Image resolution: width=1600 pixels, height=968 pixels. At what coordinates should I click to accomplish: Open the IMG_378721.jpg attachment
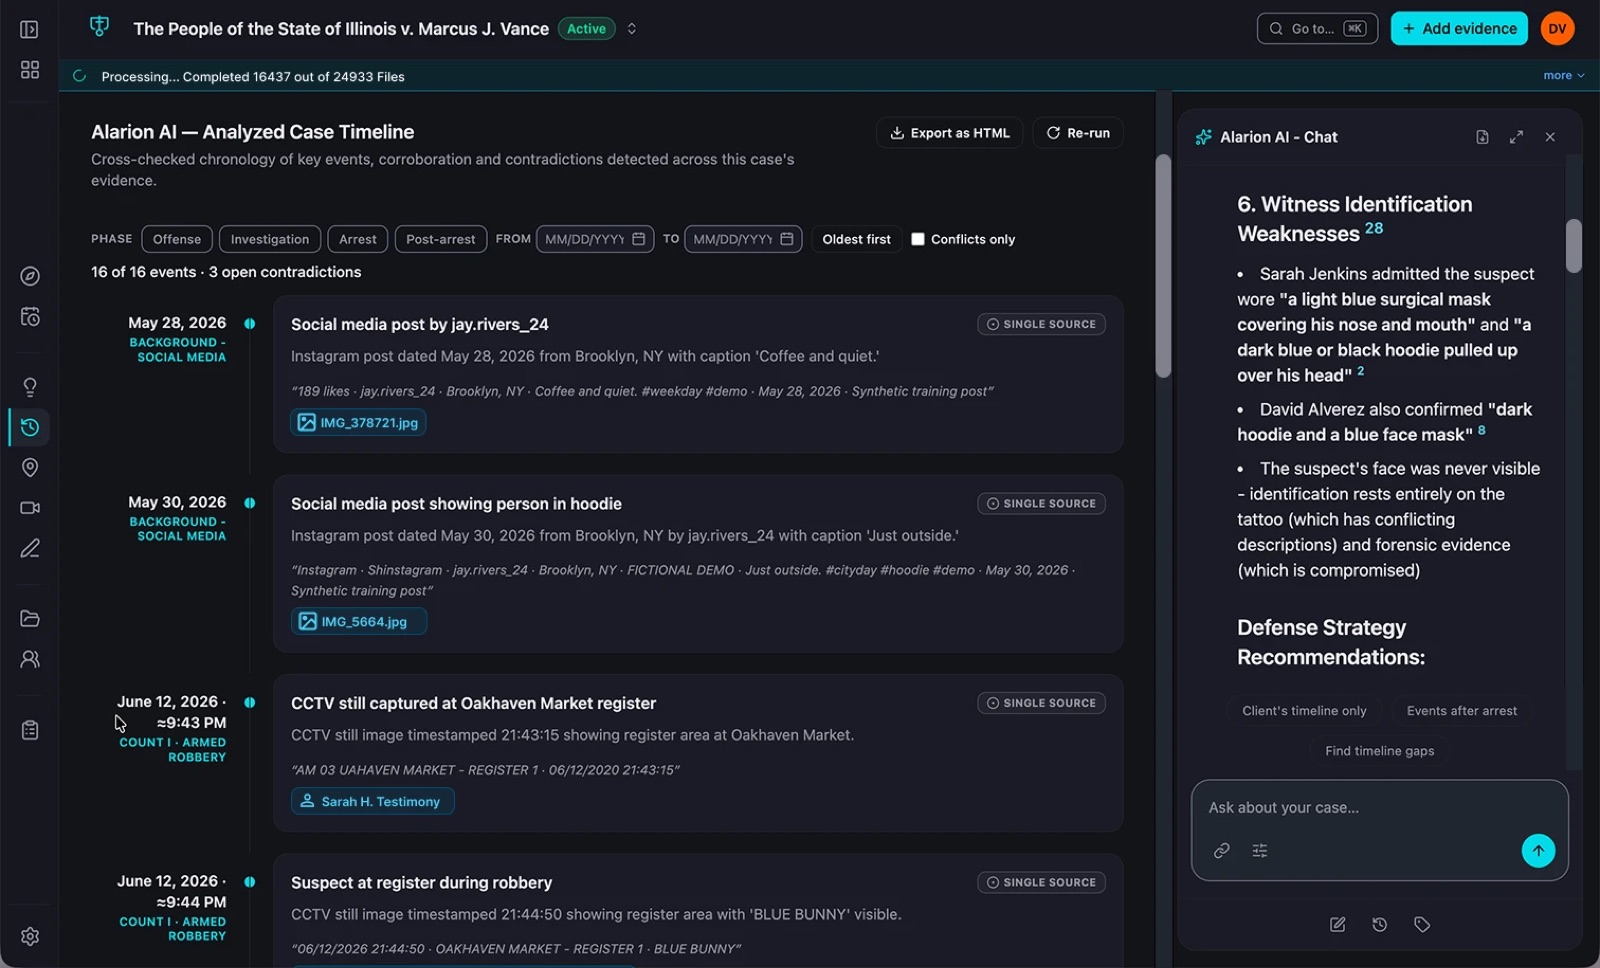[x=358, y=423]
